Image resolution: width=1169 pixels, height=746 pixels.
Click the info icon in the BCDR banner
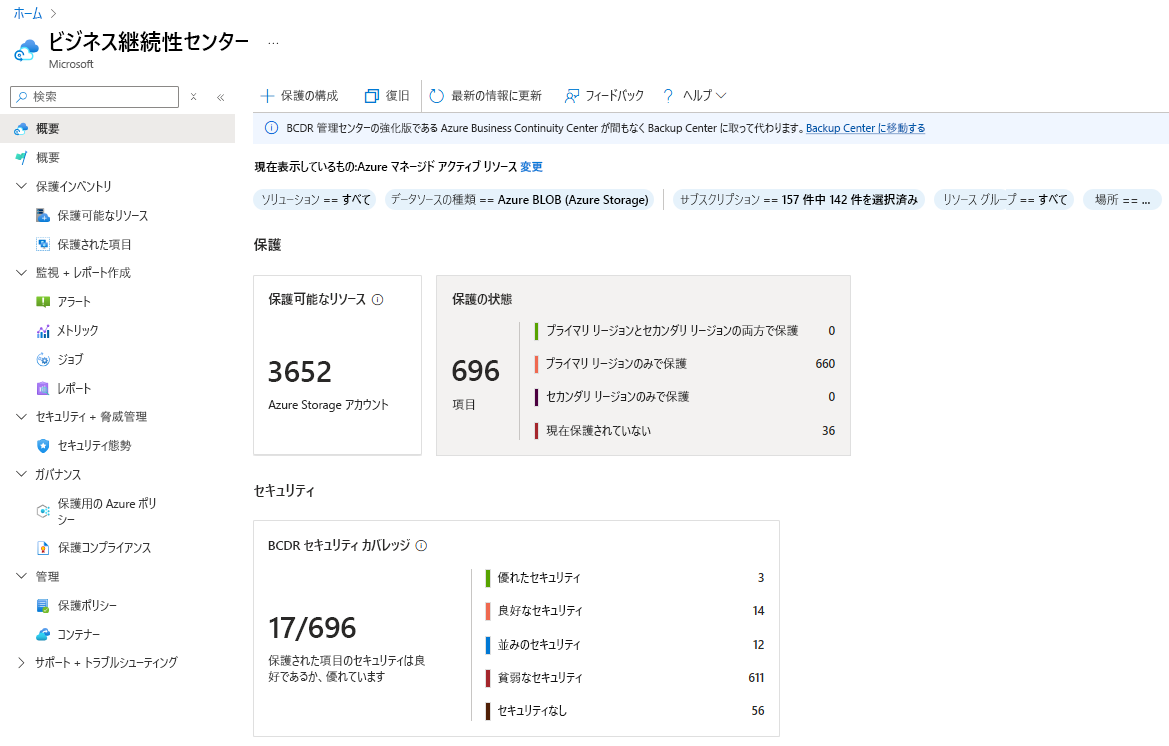click(x=271, y=128)
